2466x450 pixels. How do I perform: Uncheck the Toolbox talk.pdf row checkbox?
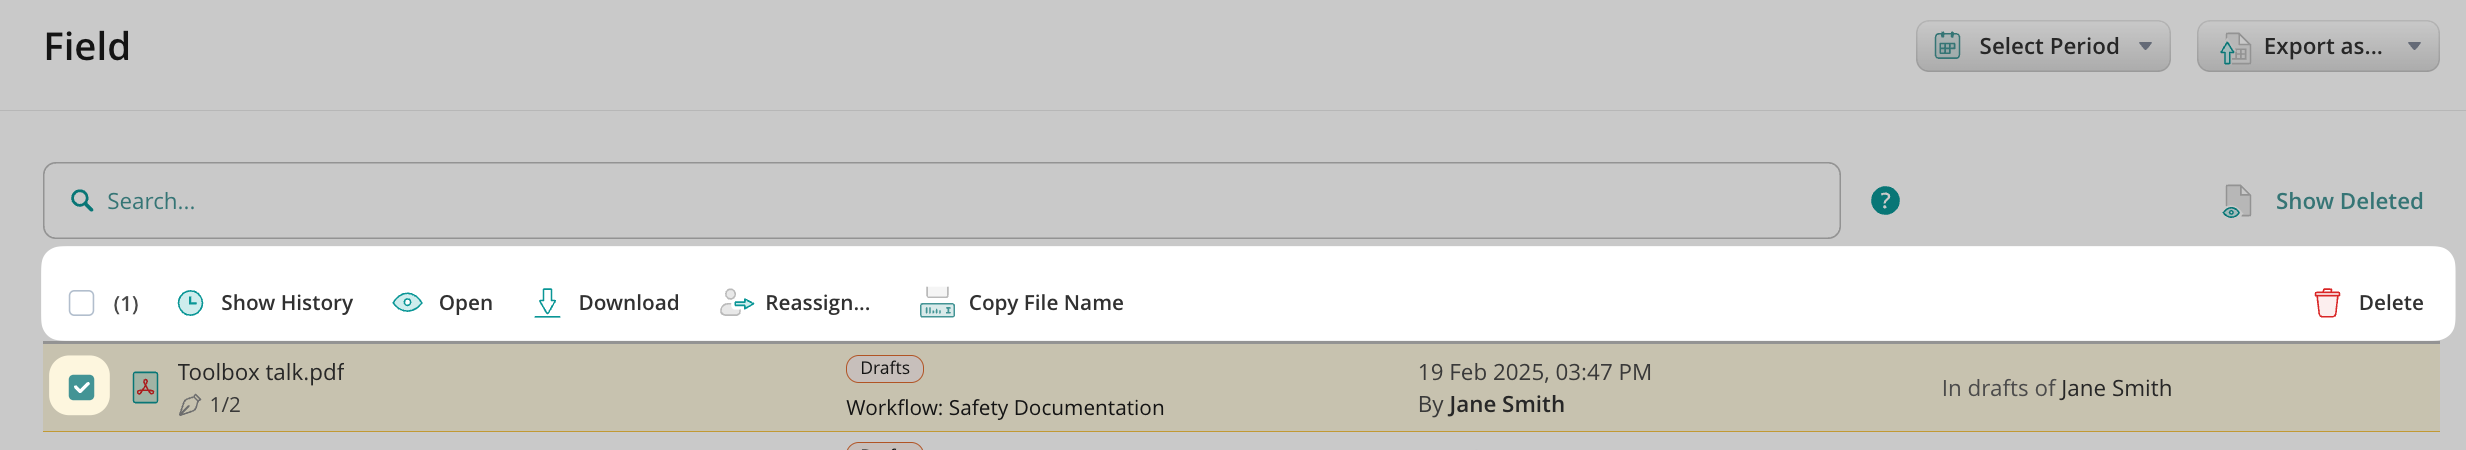81,387
